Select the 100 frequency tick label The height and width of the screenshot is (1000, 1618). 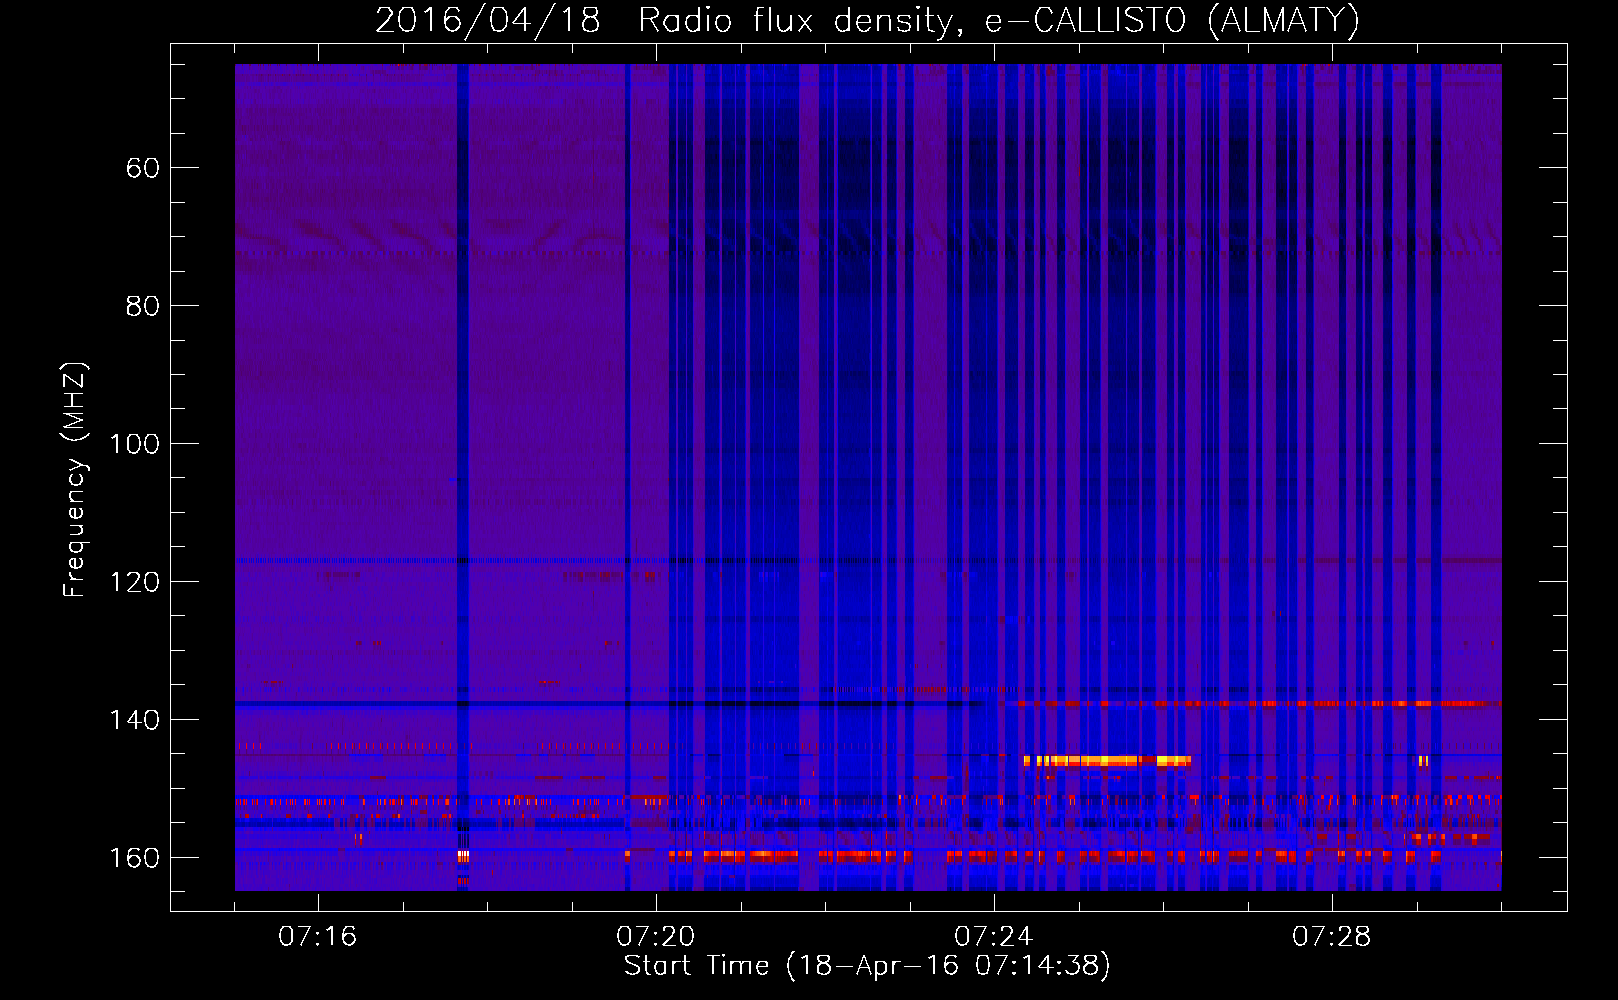click(134, 444)
